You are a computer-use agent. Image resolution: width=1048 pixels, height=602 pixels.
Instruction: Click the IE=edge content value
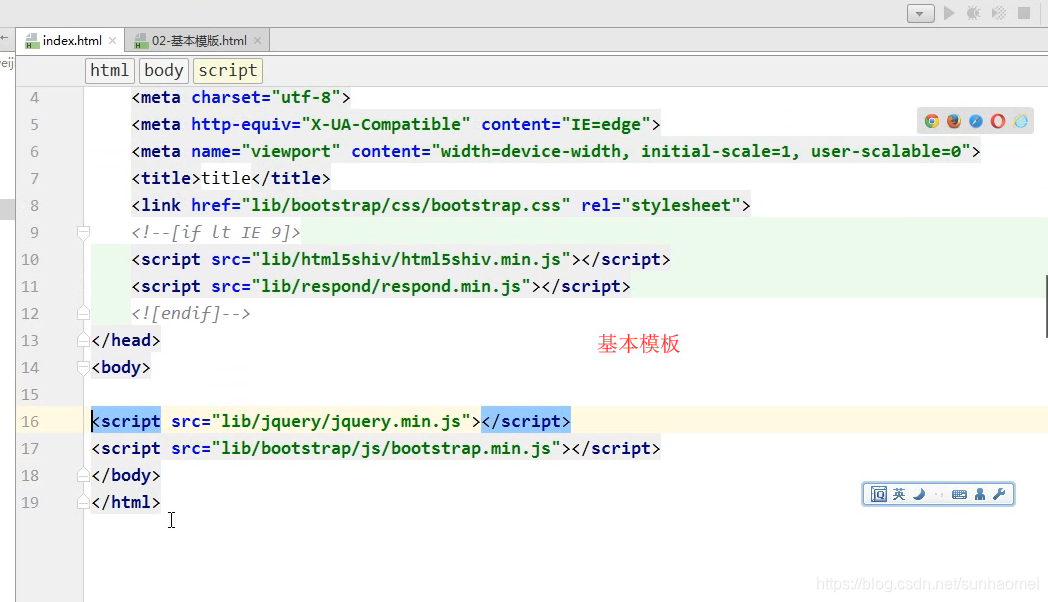(x=606, y=124)
